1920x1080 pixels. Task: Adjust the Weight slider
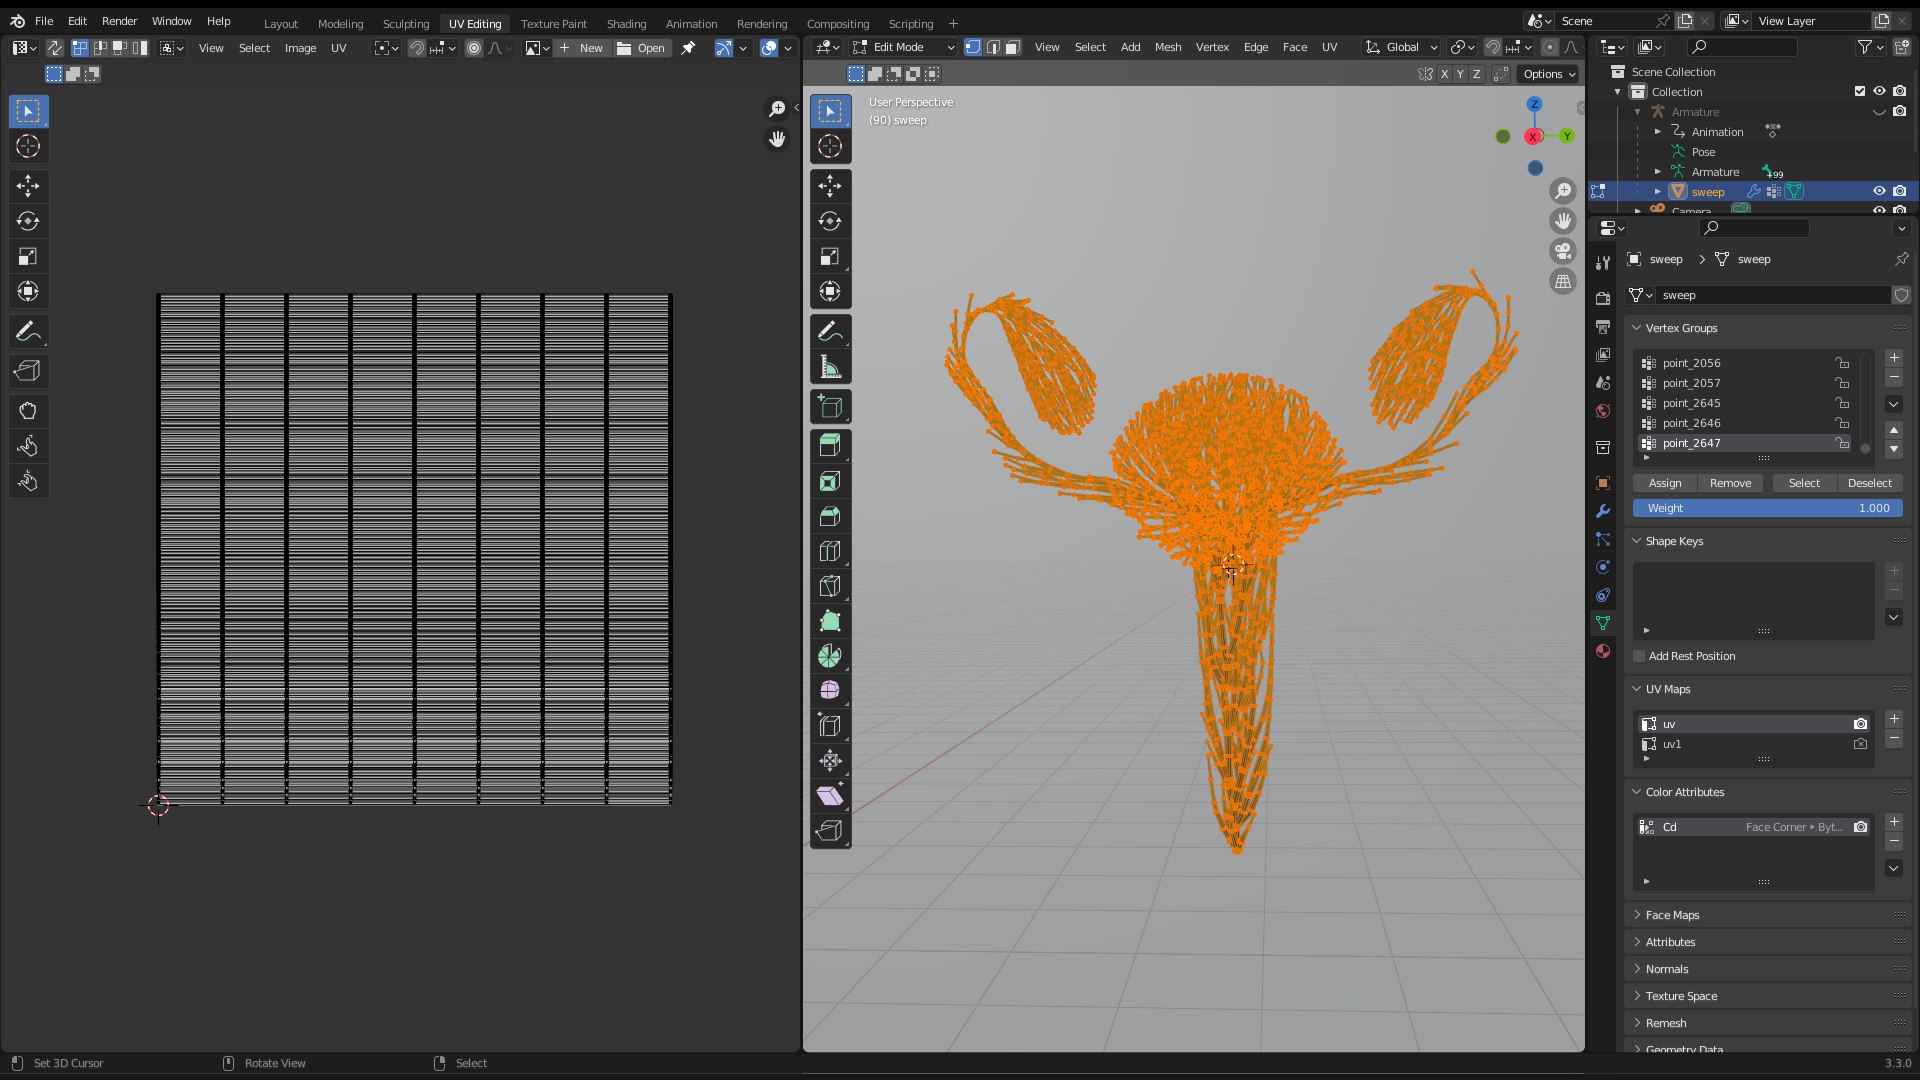[1768, 508]
